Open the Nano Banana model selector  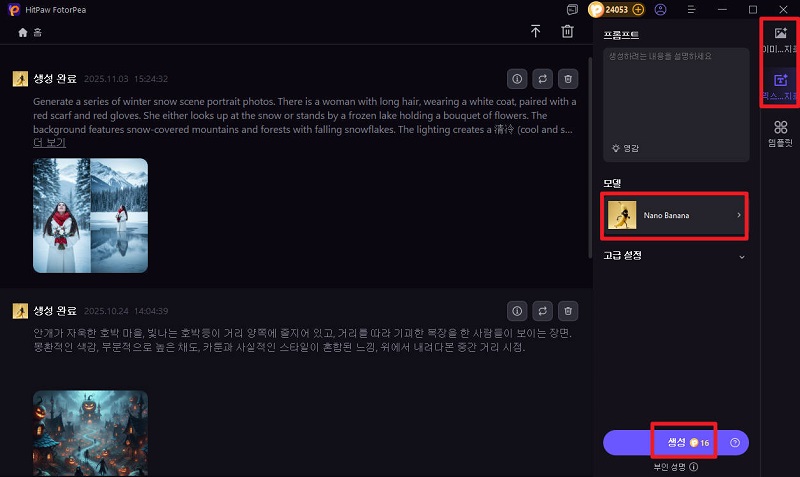[x=674, y=215]
